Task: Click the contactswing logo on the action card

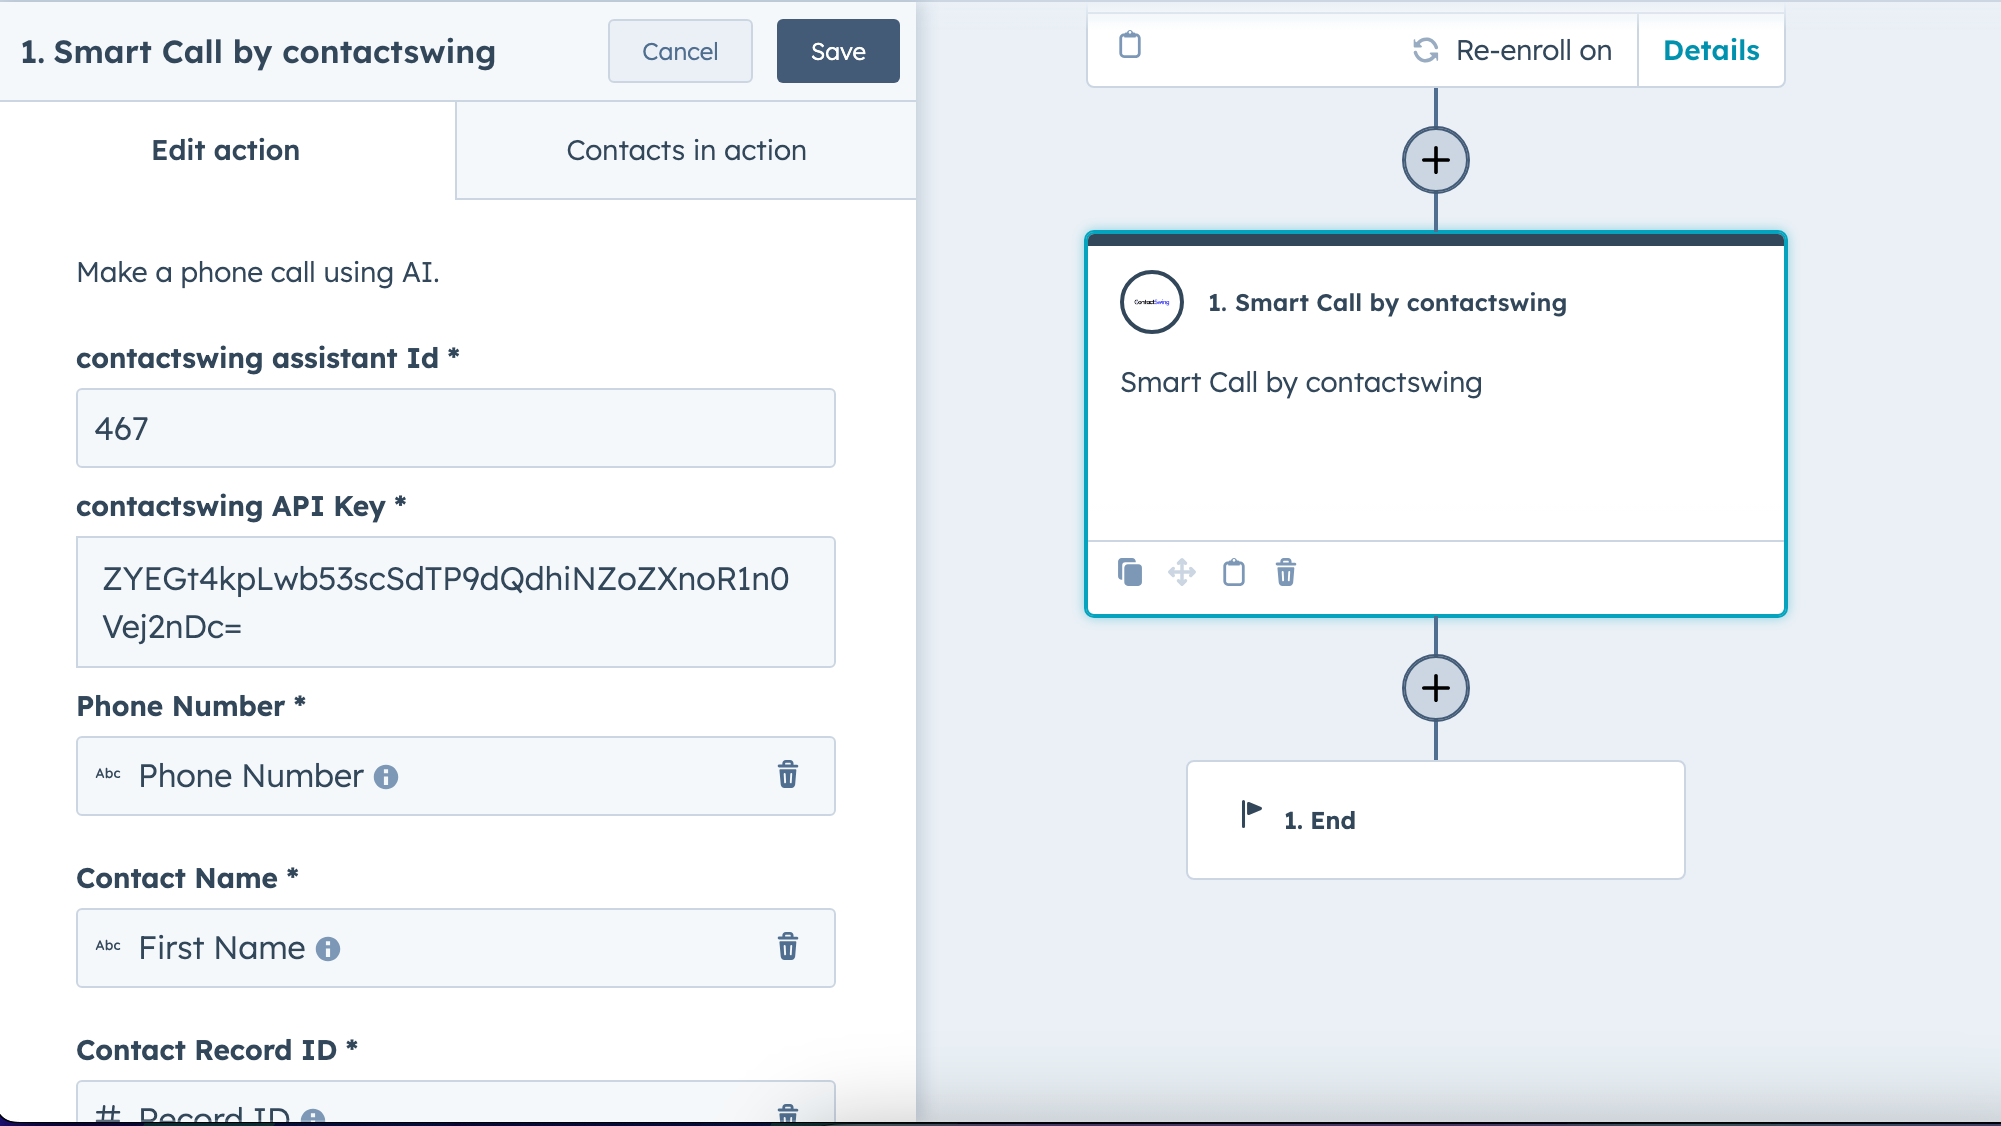Action: 1152,302
